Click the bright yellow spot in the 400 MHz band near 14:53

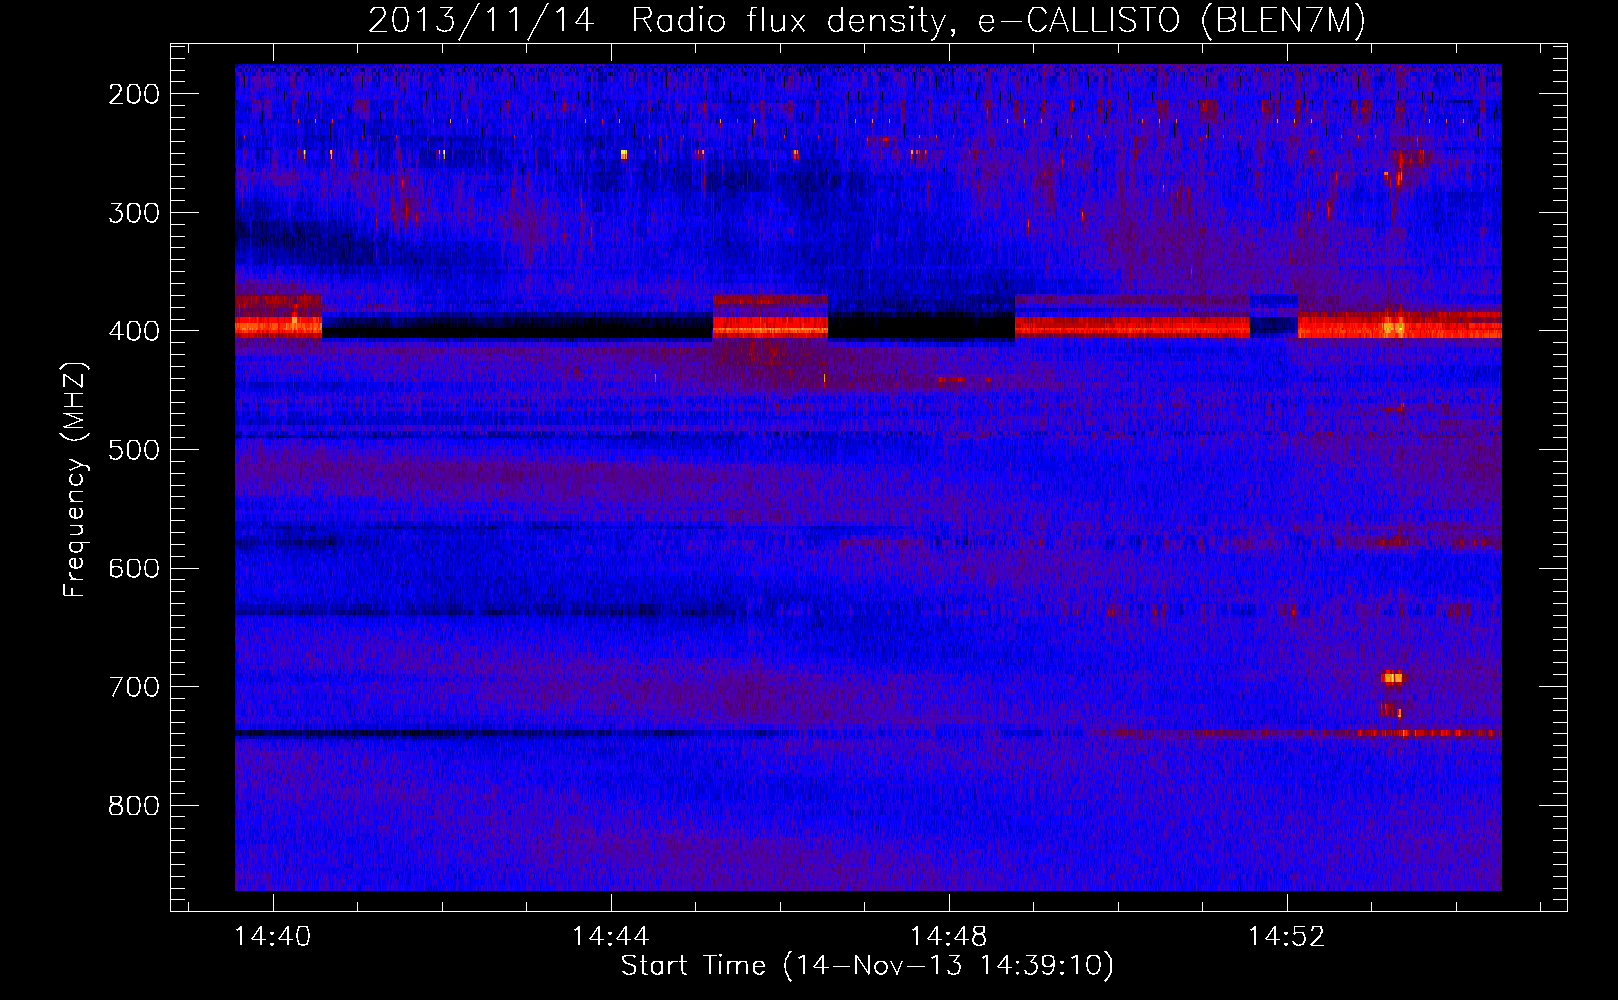1393,326
